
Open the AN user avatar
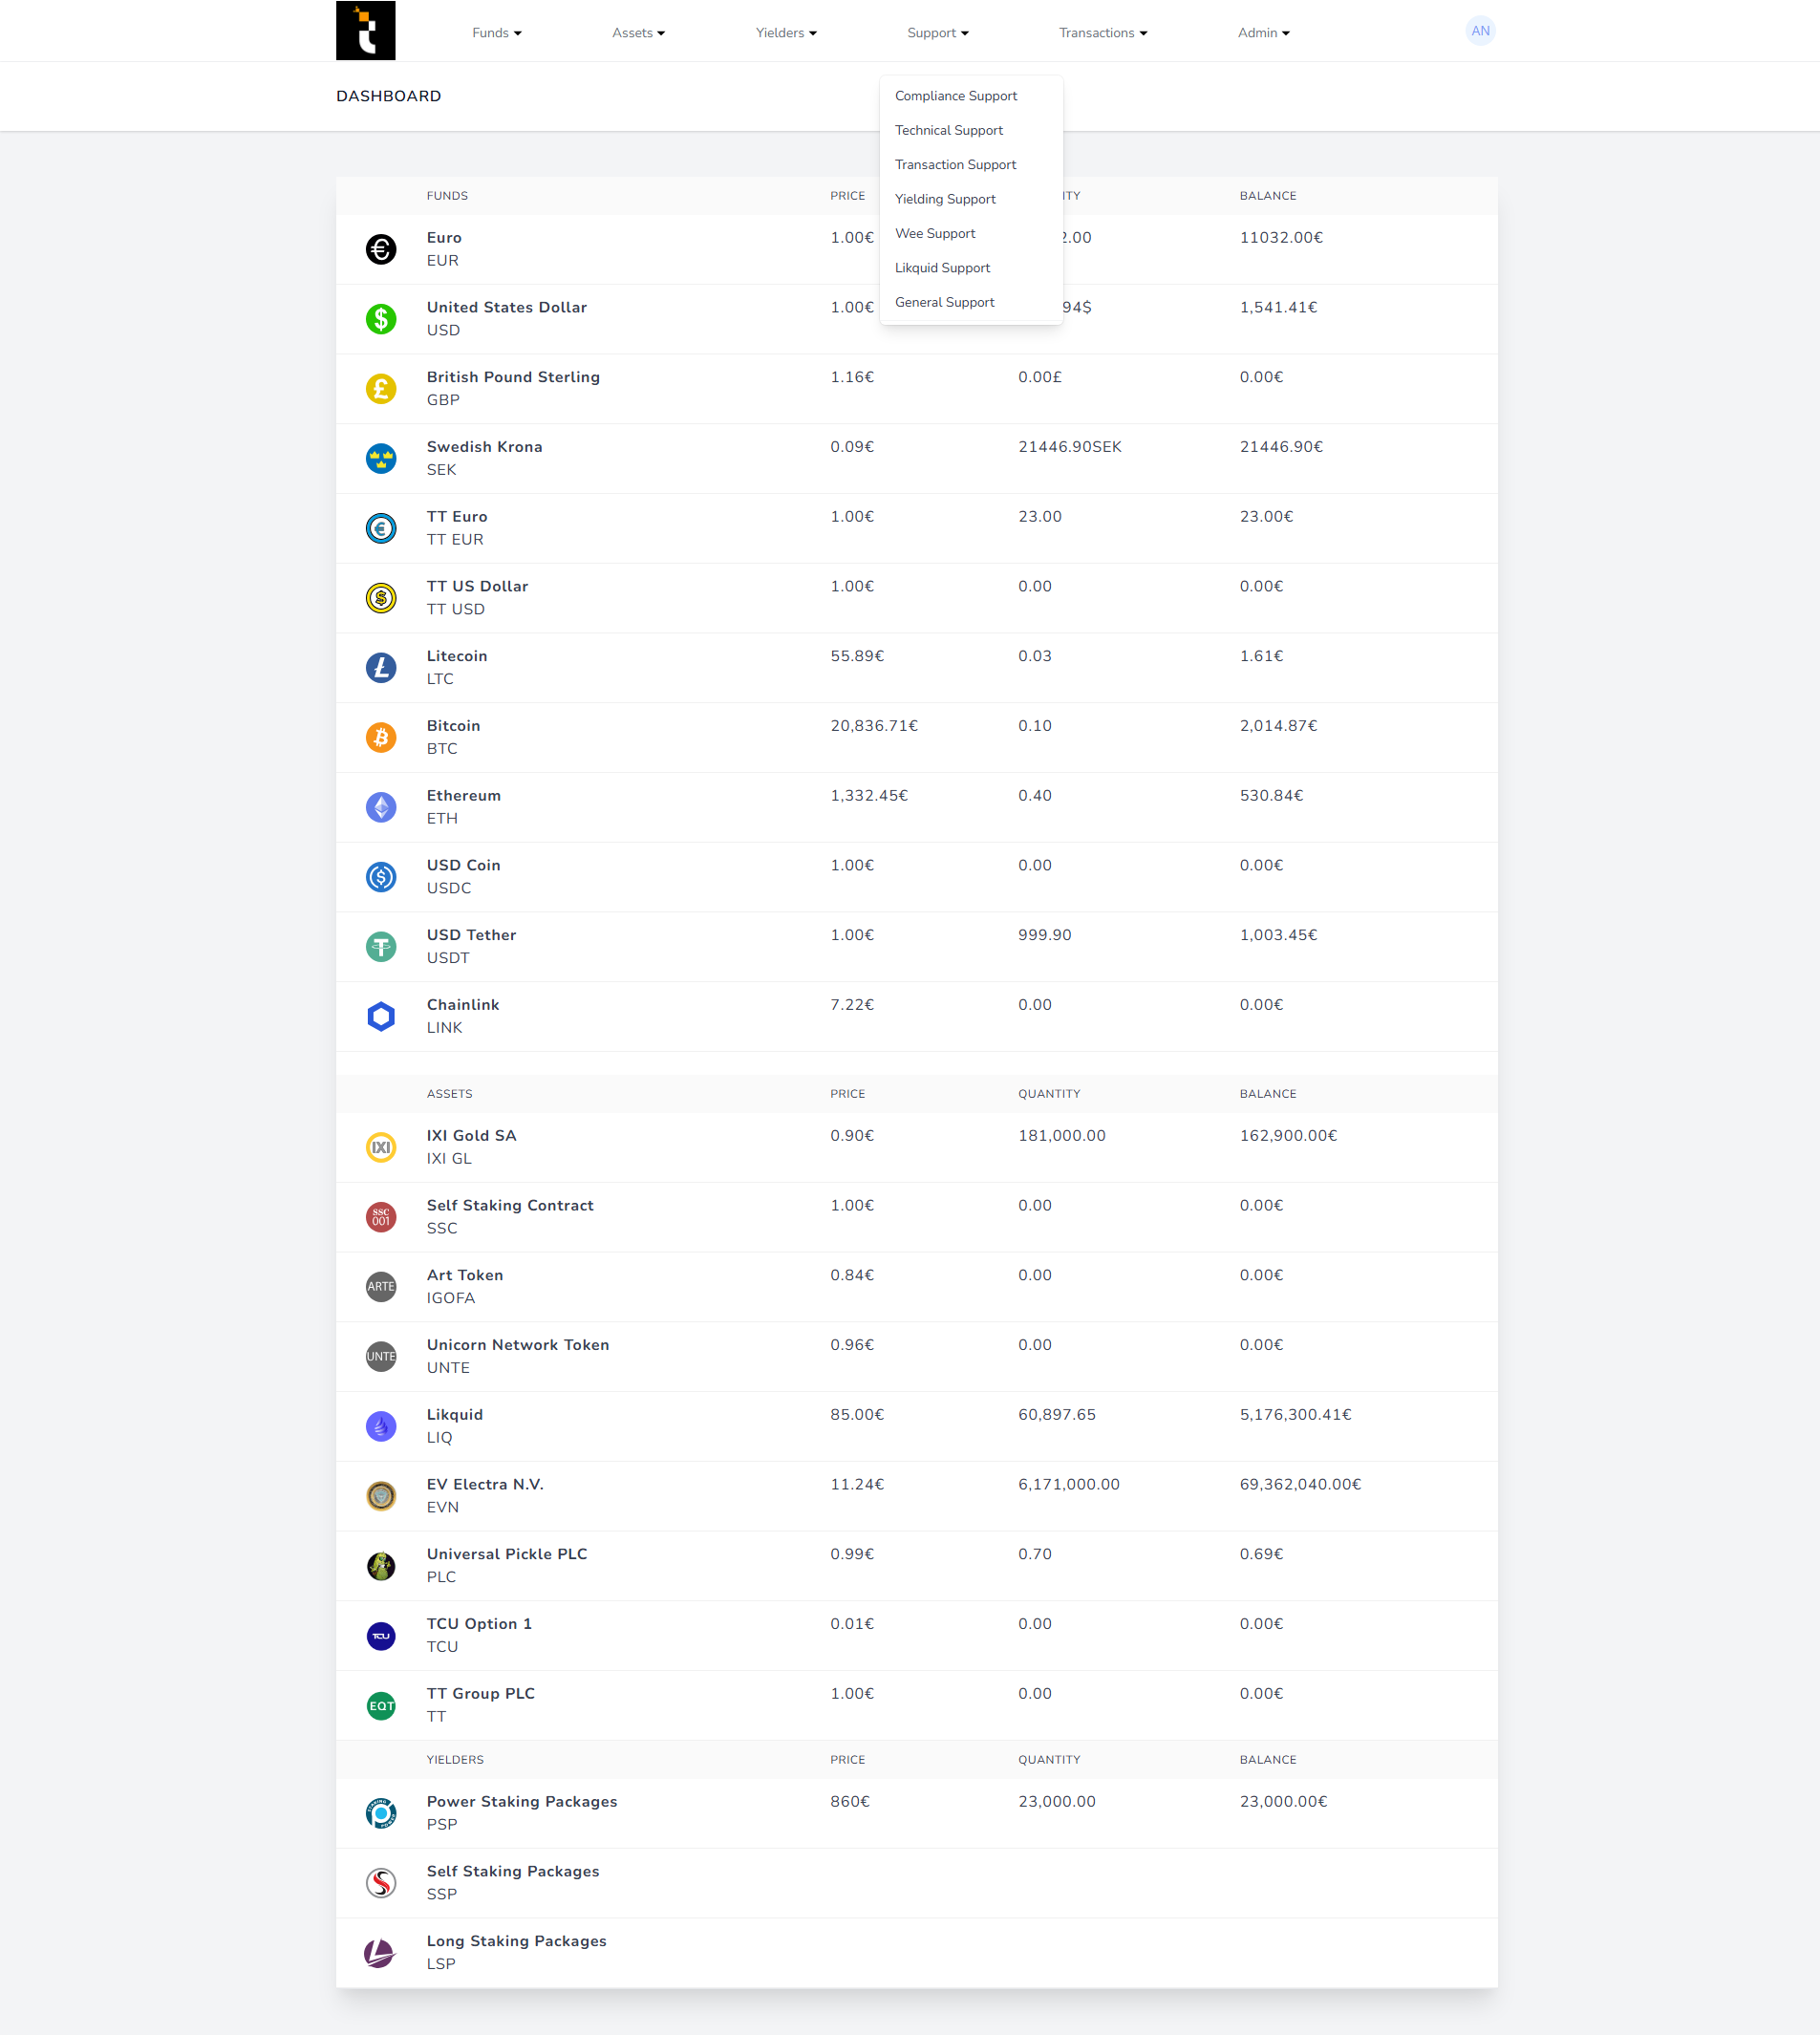(1480, 31)
